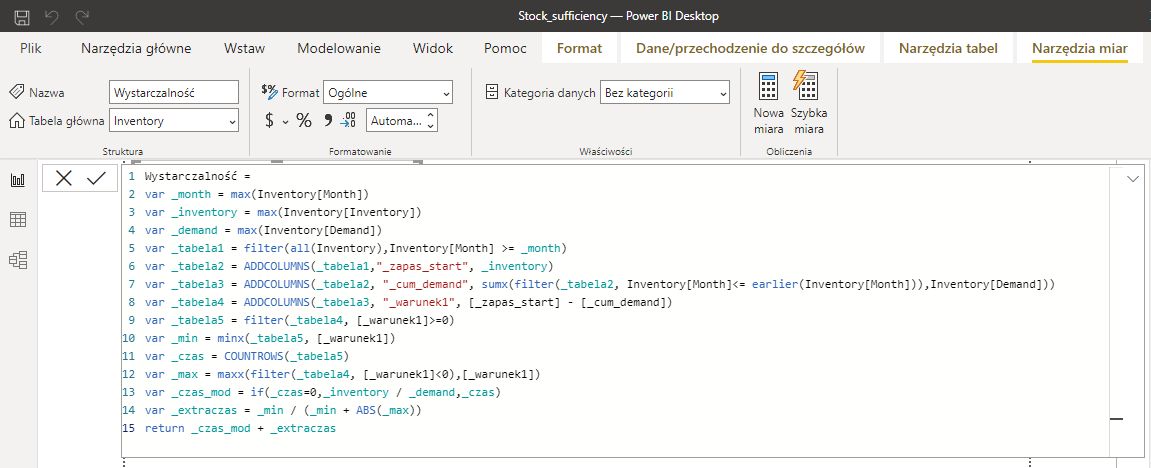The width and height of the screenshot is (1151, 468).
Task: Open the Pomoc tab
Action: (505, 48)
